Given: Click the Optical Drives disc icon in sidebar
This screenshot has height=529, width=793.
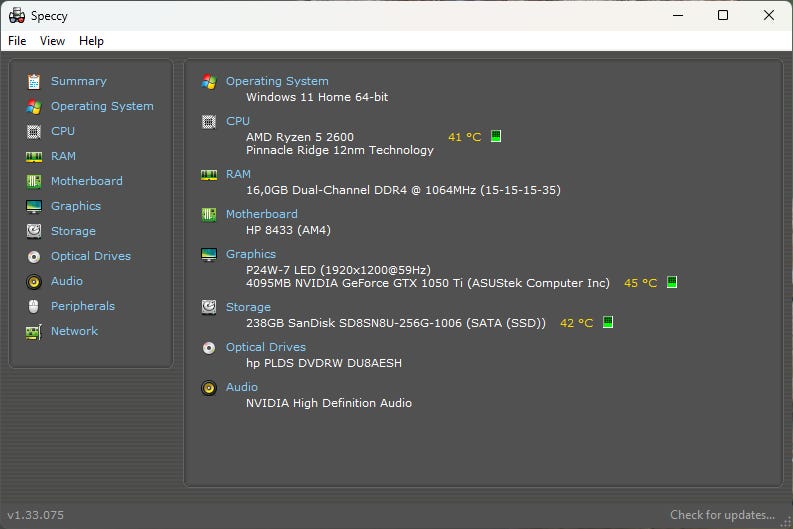Looking at the screenshot, I should [34, 256].
